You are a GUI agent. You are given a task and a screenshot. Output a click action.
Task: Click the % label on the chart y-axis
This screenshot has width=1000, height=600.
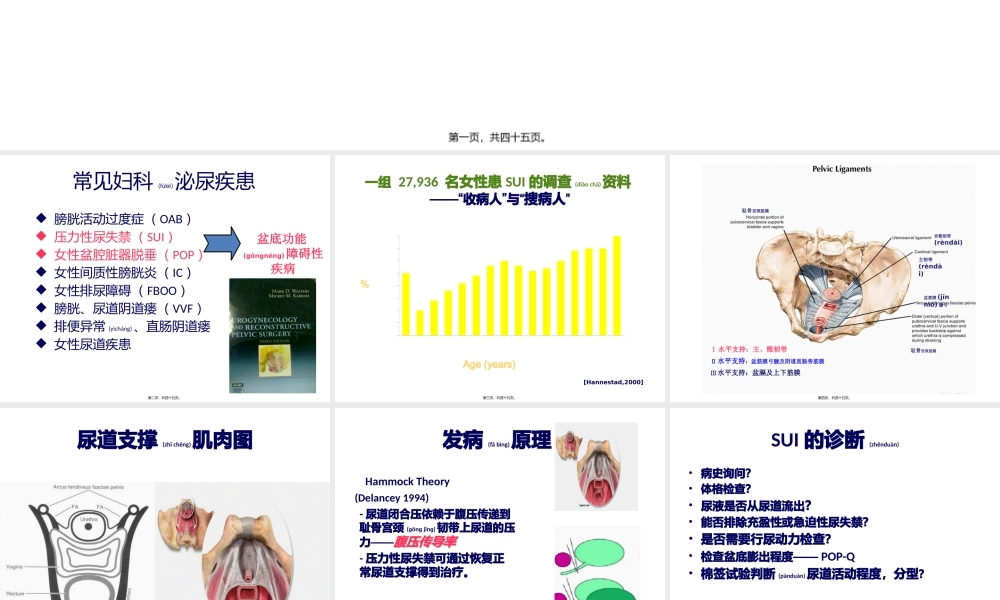pyautogui.click(x=365, y=283)
